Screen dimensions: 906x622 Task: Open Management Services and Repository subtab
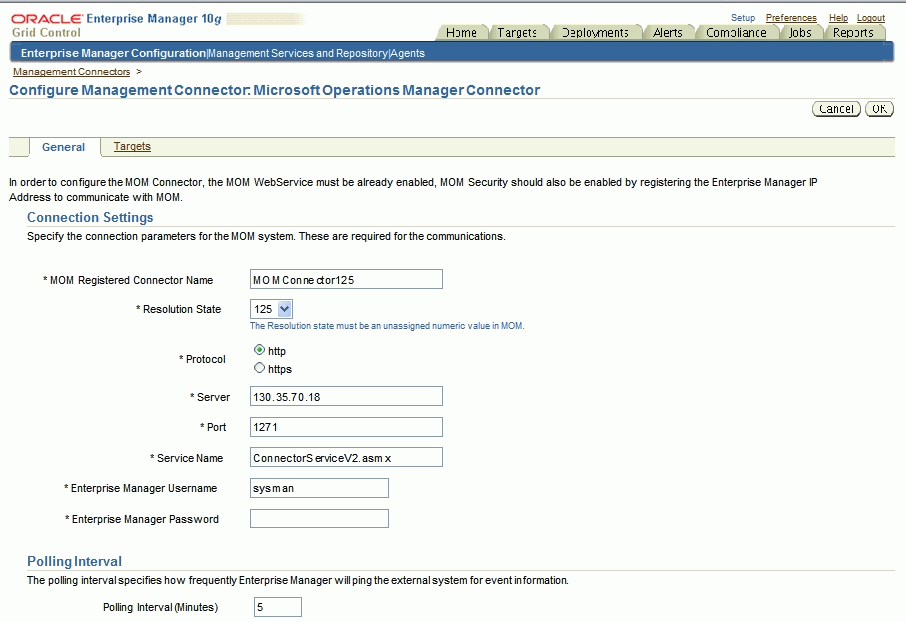tap(298, 53)
